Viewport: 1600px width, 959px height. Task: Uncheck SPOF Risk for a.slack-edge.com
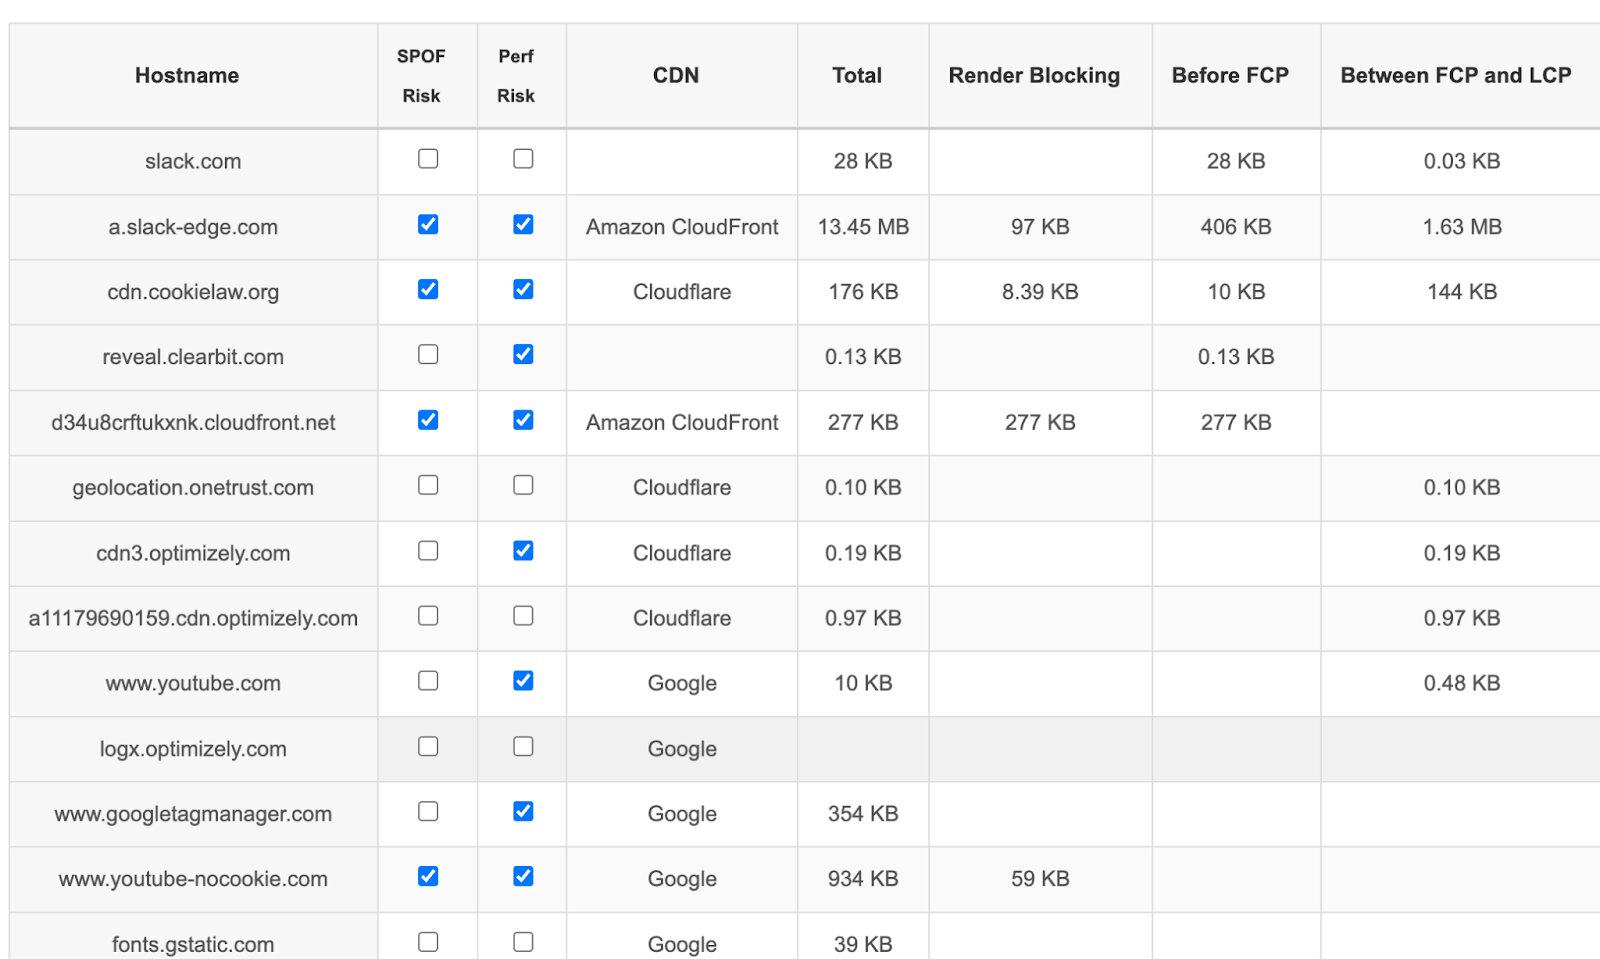pos(427,226)
